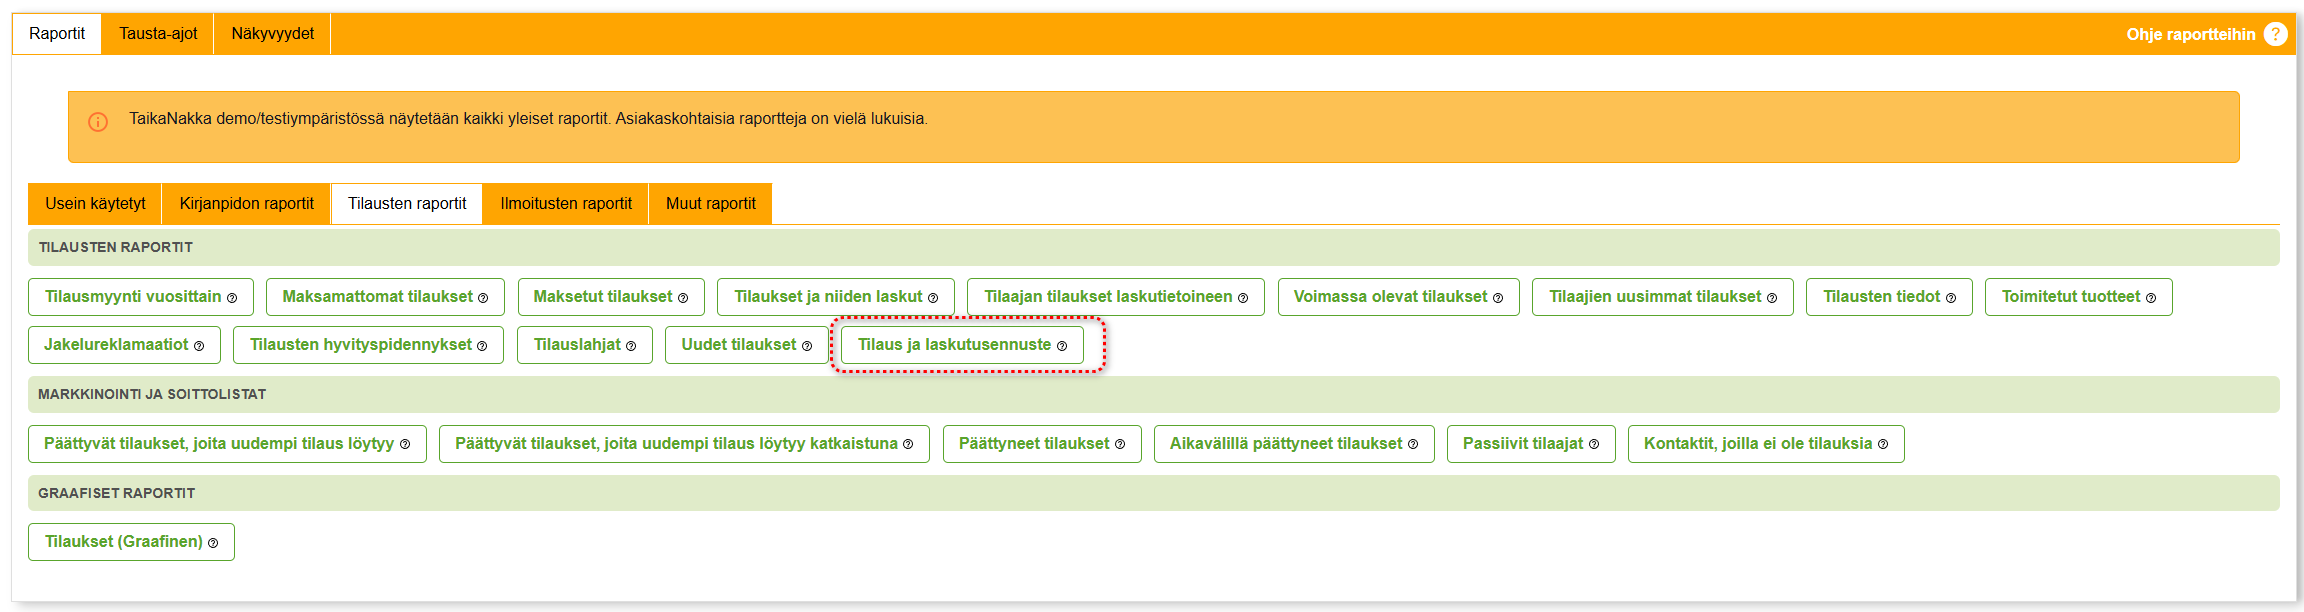The width and height of the screenshot is (2304, 612).
Task: Open the Muut raportit tab
Action: 711,204
